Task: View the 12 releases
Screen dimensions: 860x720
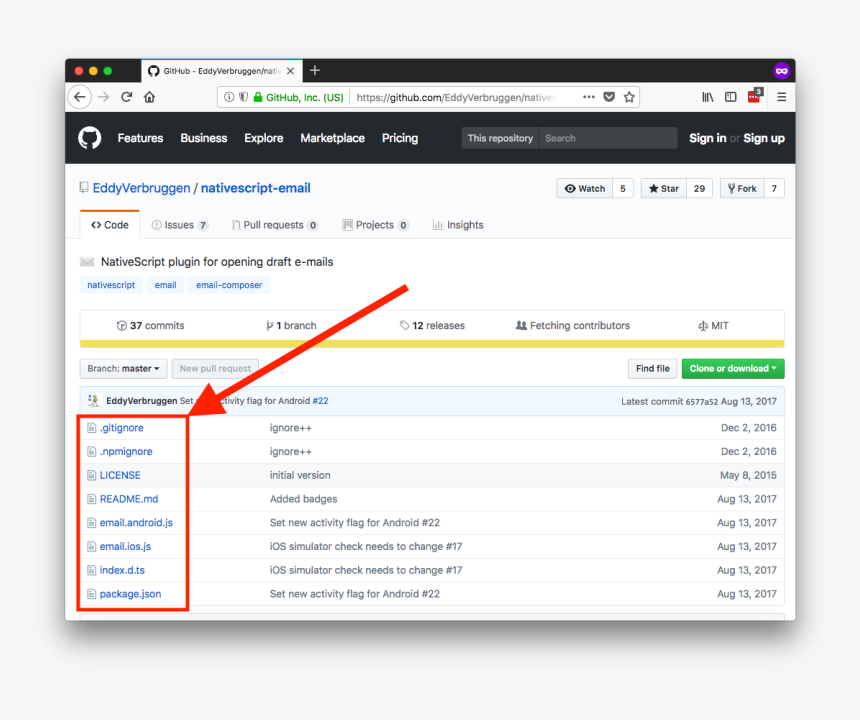Action: tap(432, 326)
